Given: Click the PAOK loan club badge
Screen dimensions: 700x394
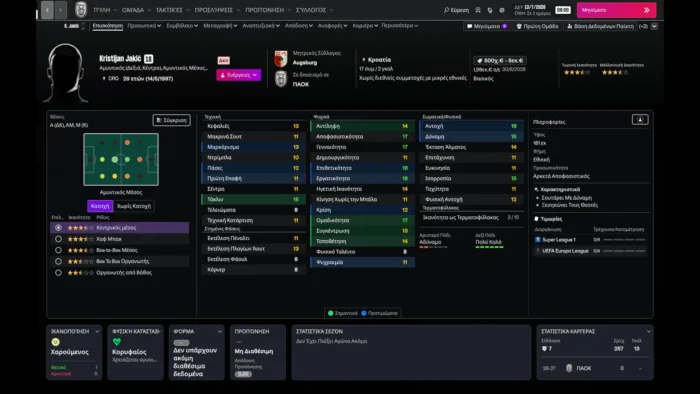Looking at the screenshot, I should tap(281, 79).
